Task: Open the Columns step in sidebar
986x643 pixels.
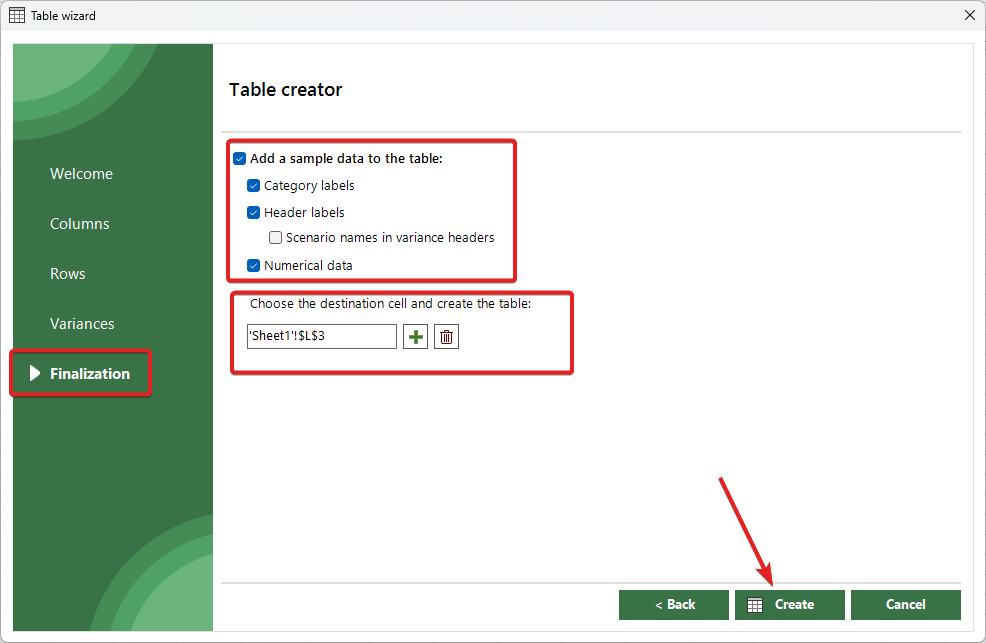Action: click(x=80, y=224)
